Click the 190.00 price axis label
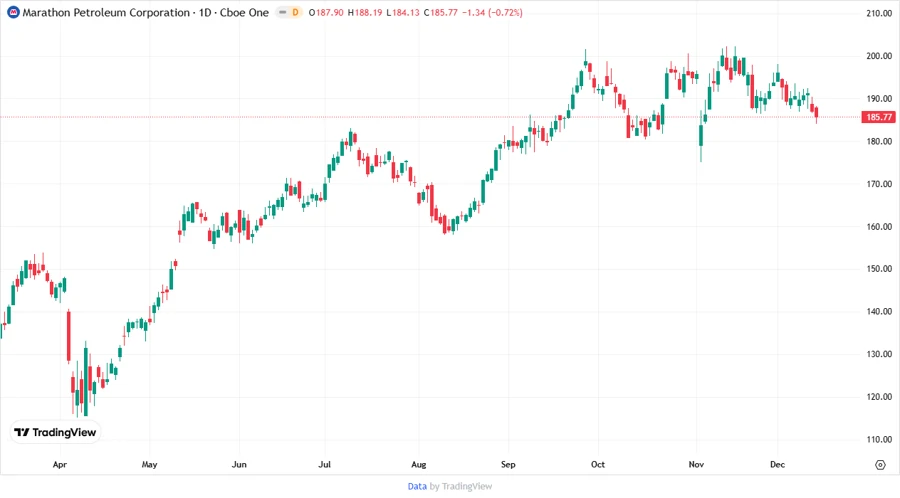The width and height of the screenshot is (900, 498). point(879,99)
